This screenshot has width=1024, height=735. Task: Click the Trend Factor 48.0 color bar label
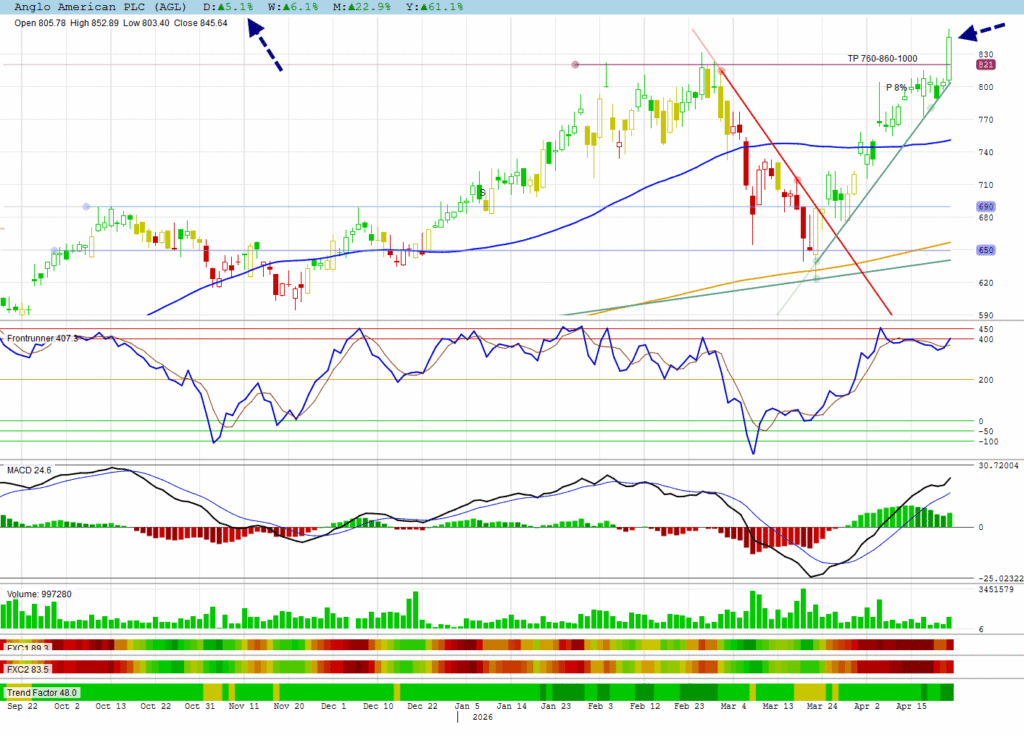(42, 692)
